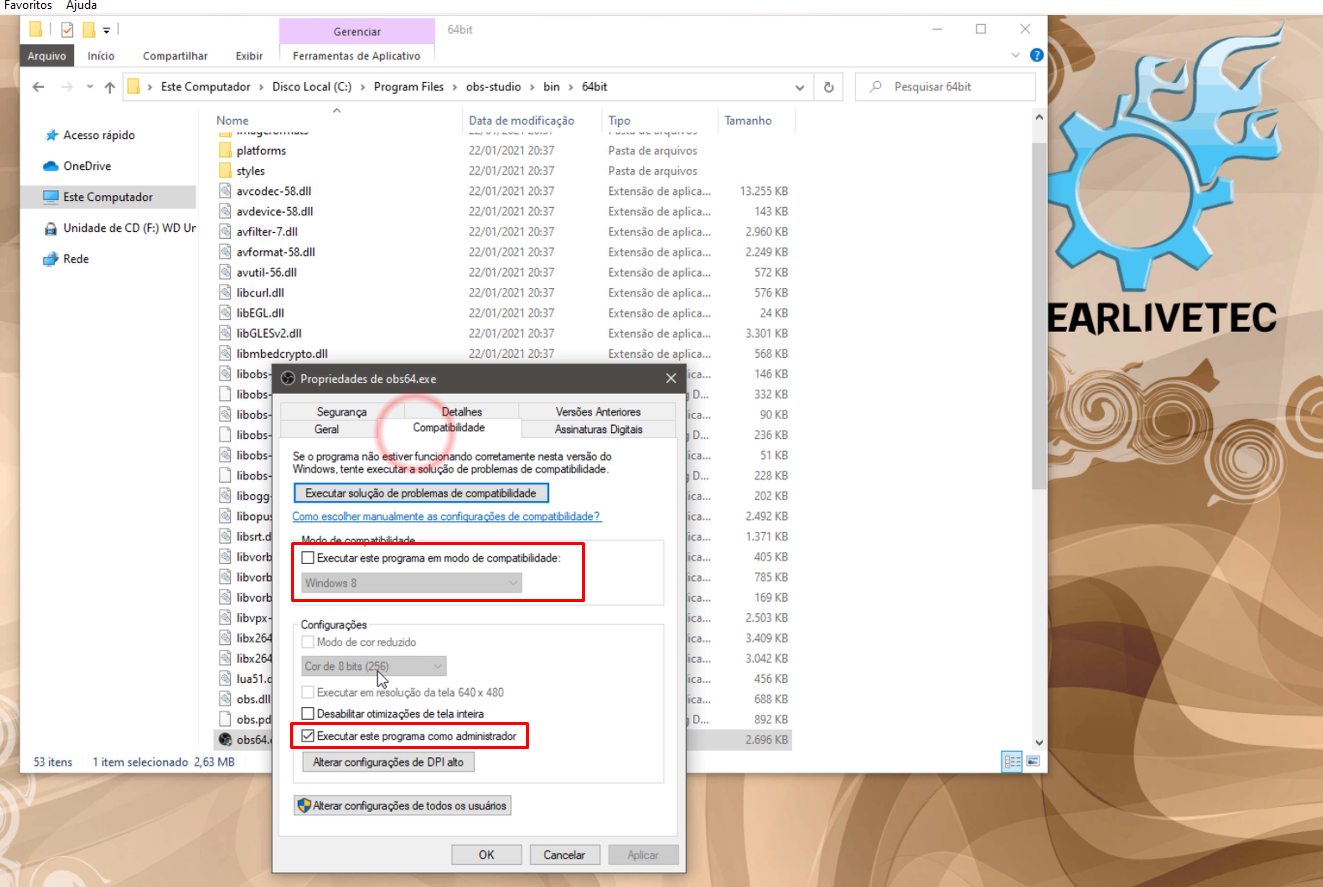Click Alterar configurações de DPI alto
Screen dimensions: 1323x887
point(389,762)
